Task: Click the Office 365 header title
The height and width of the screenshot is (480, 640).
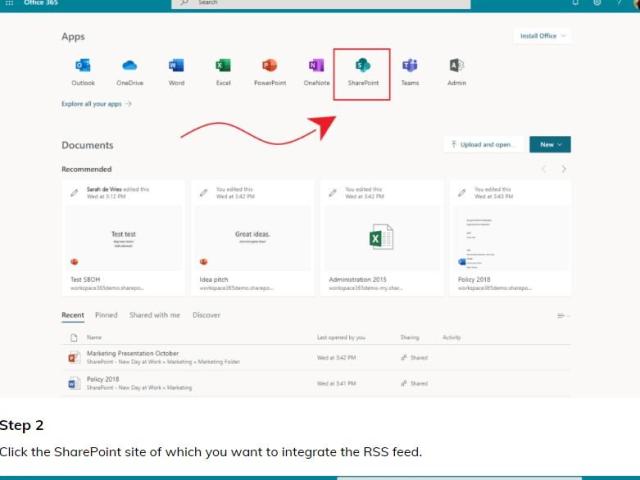Action: [x=41, y=3]
